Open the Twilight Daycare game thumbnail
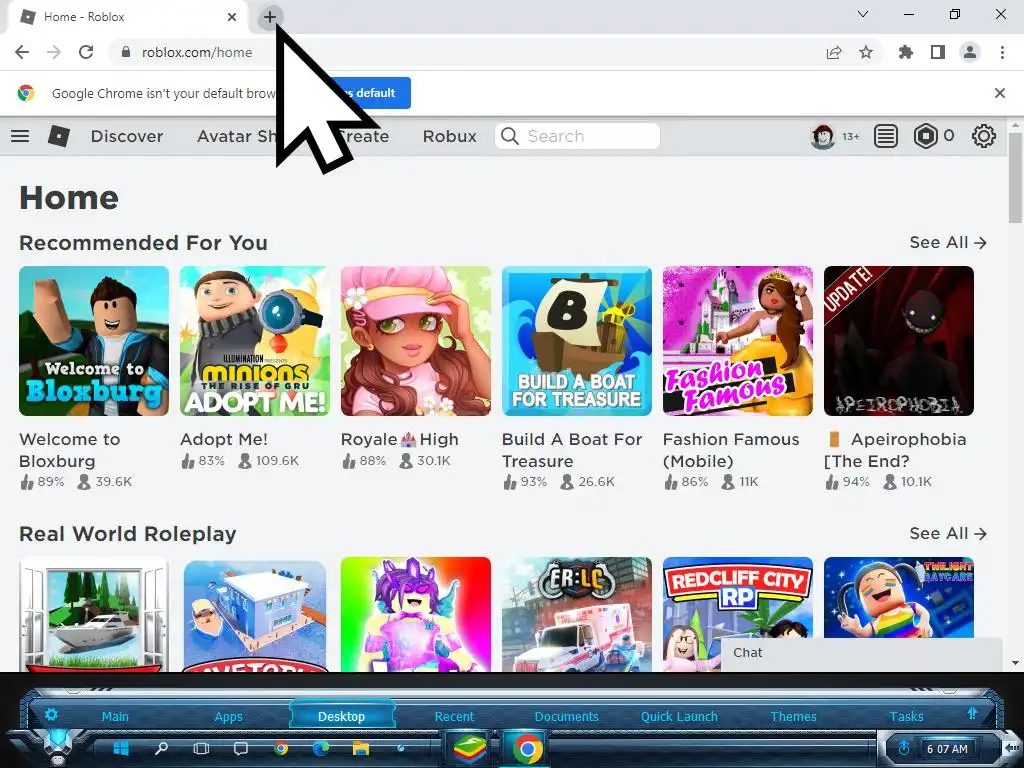Screen dimensions: 1024x768 (899, 598)
